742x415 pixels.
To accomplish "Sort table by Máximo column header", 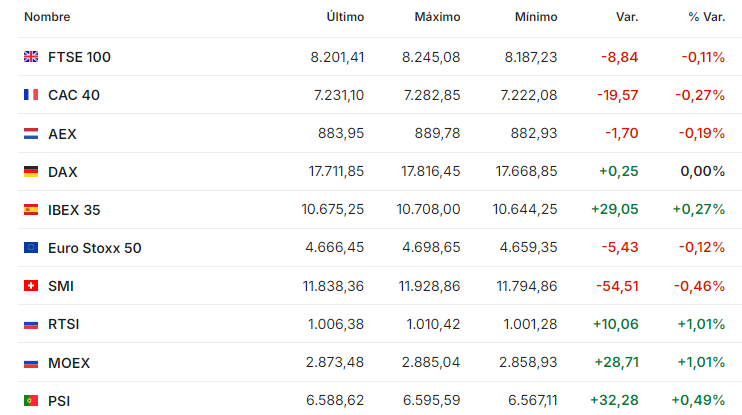I will pos(437,17).
